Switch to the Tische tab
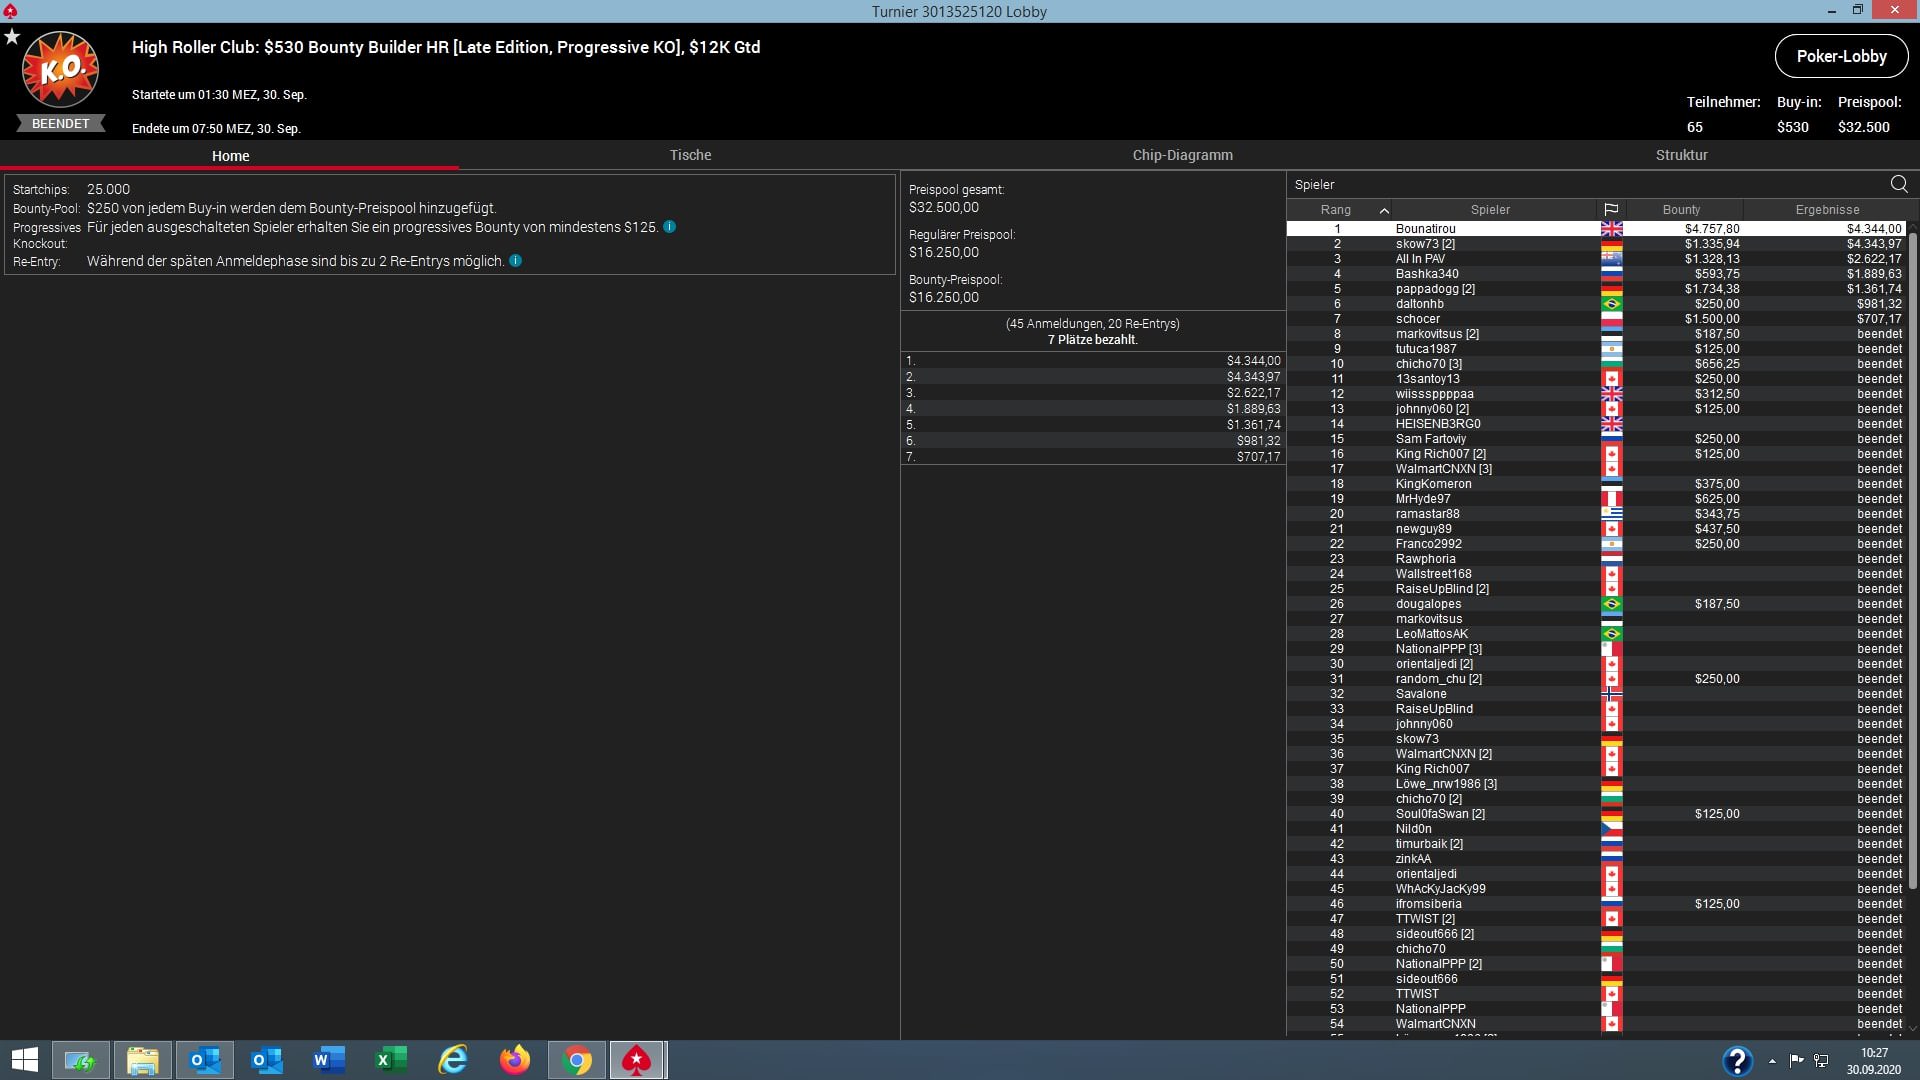This screenshot has height=1080, width=1920. click(x=690, y=155)
